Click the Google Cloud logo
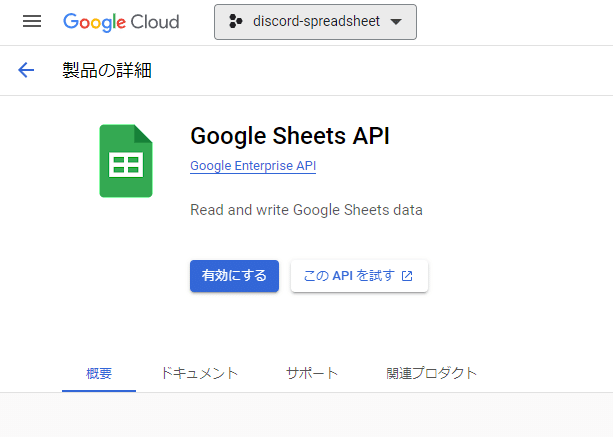Viewport: 613px width, 437px height. [x=121, y=22]
